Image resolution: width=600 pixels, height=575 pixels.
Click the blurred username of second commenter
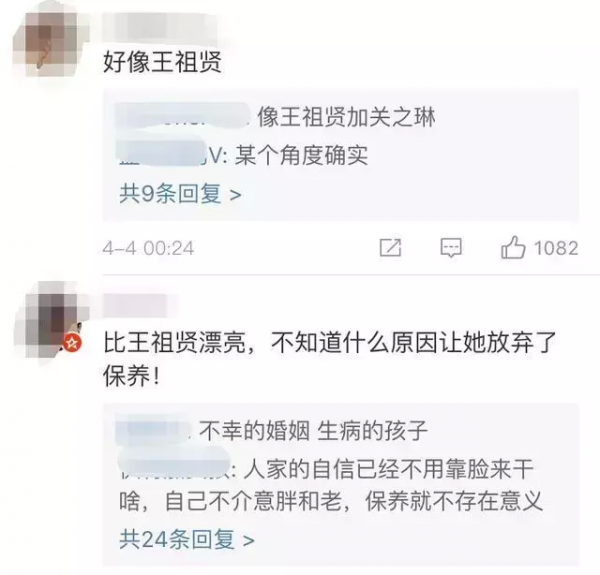click(140, 305)
